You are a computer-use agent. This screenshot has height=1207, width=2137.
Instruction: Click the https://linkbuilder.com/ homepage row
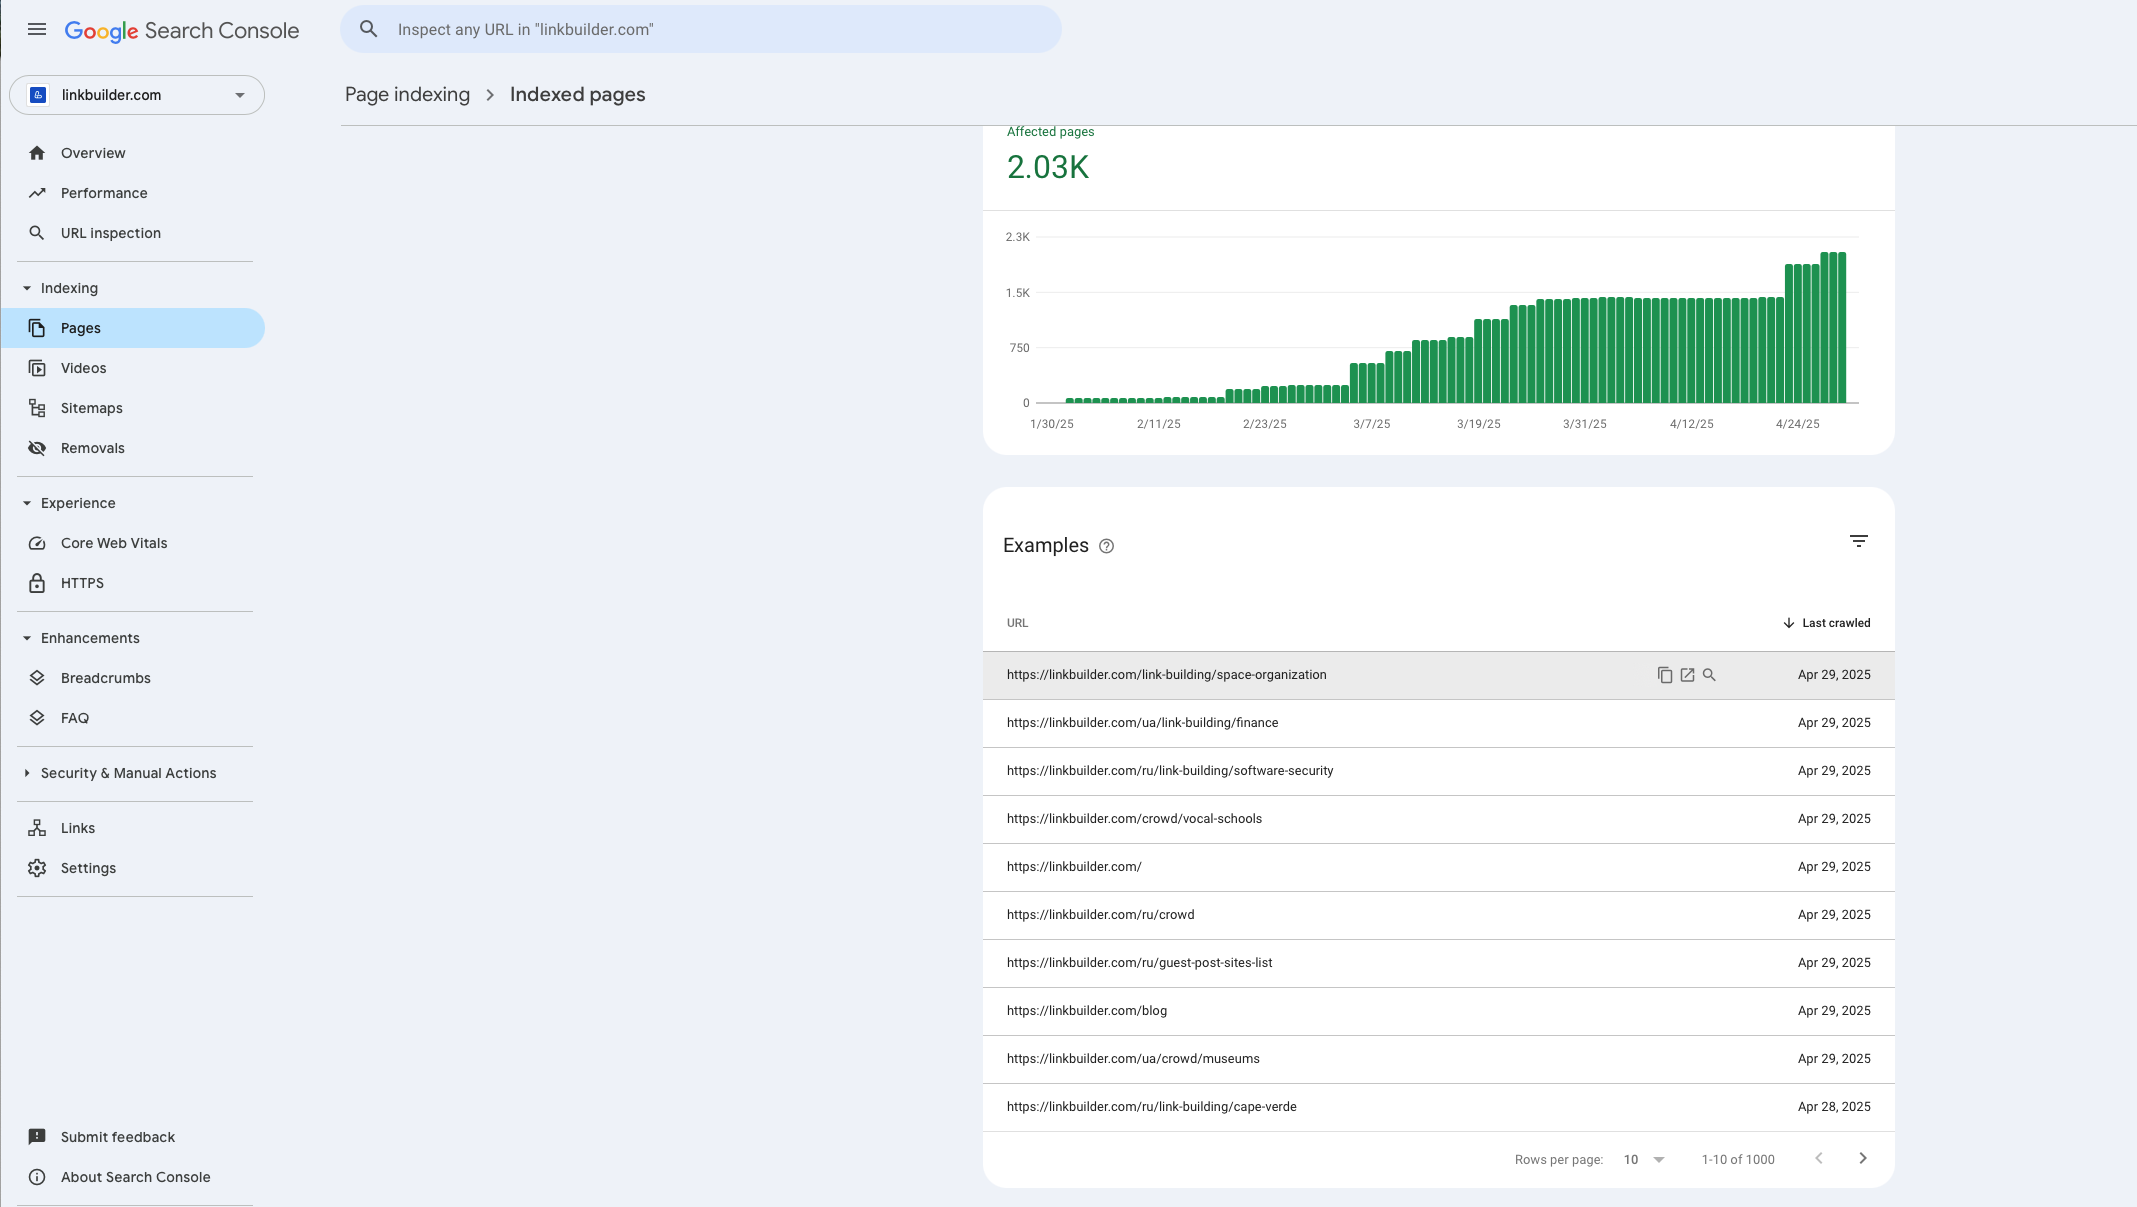pos(1438,867)
